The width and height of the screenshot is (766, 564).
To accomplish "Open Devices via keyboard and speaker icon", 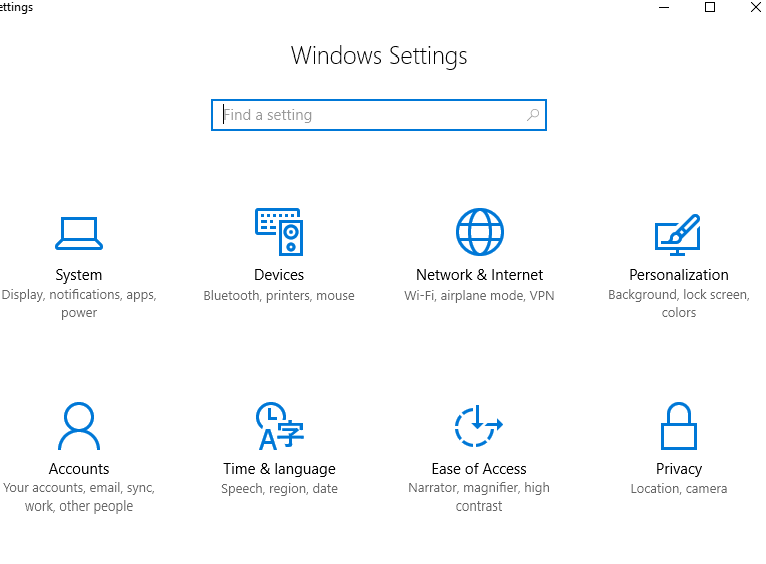I will point(279,232).
